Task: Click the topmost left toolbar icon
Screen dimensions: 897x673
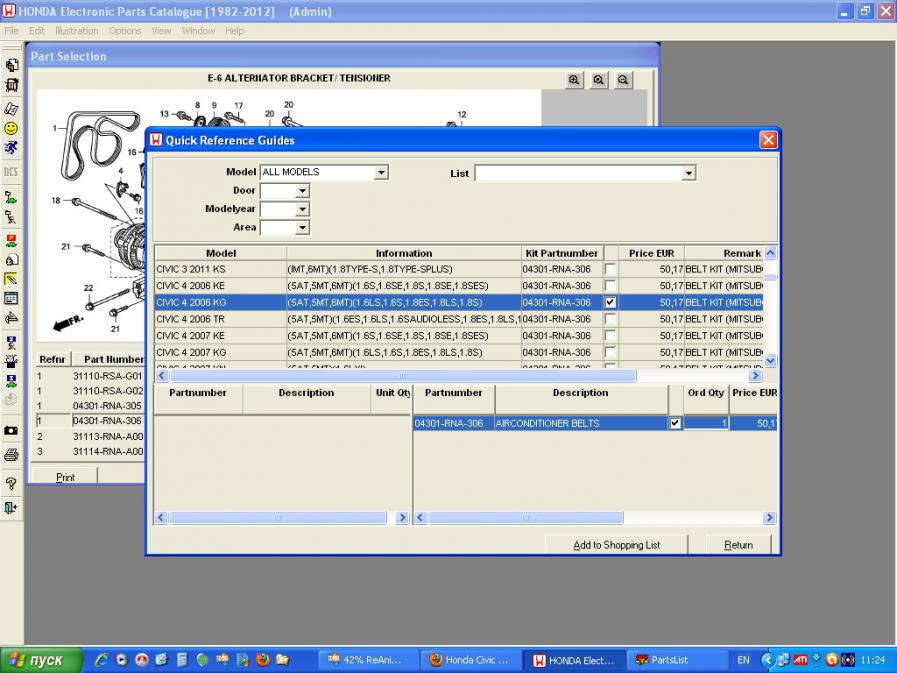Action: (x=11, y=65)
